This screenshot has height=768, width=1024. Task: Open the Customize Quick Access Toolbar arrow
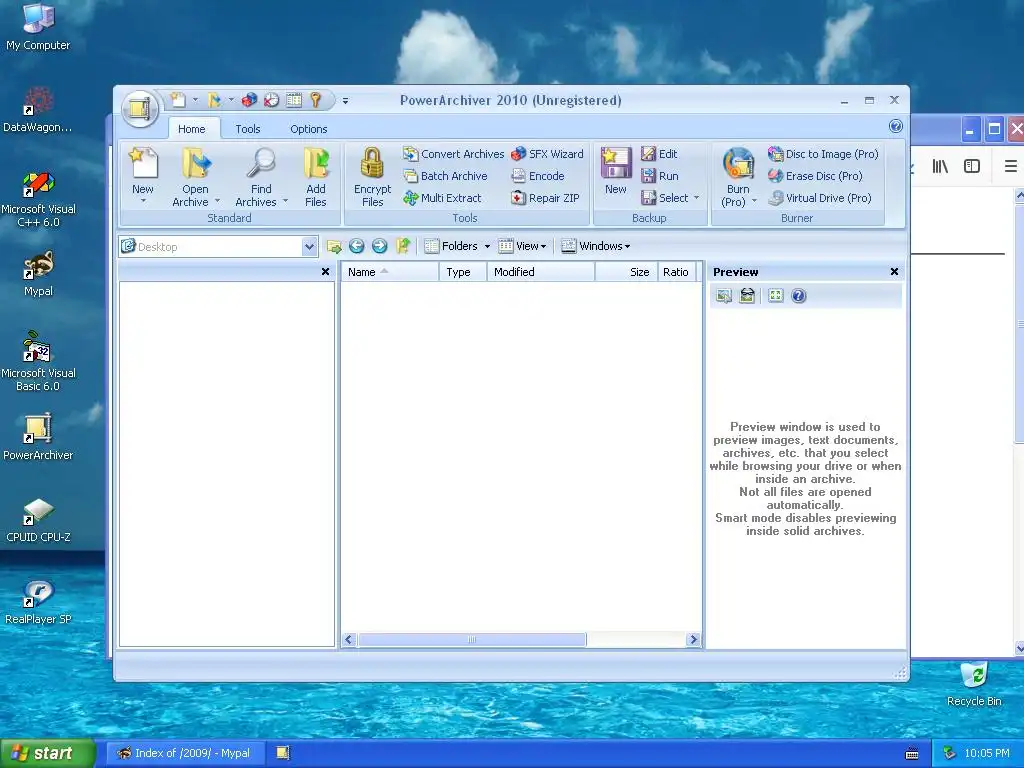345,101
